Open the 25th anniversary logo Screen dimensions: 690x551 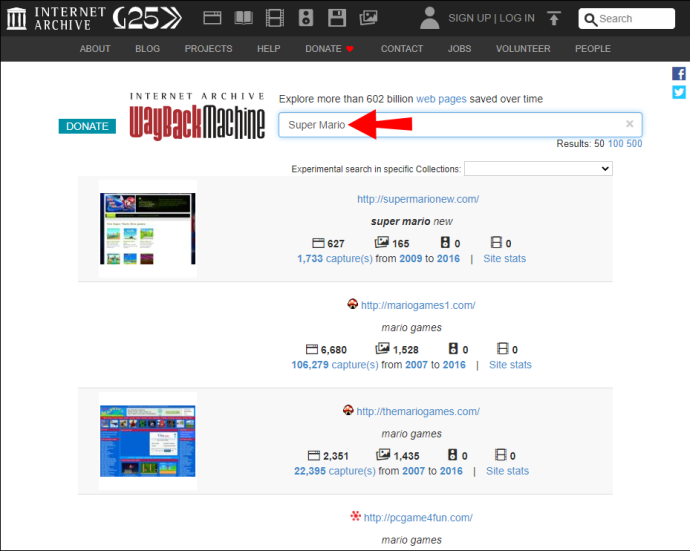coord(147,18)
